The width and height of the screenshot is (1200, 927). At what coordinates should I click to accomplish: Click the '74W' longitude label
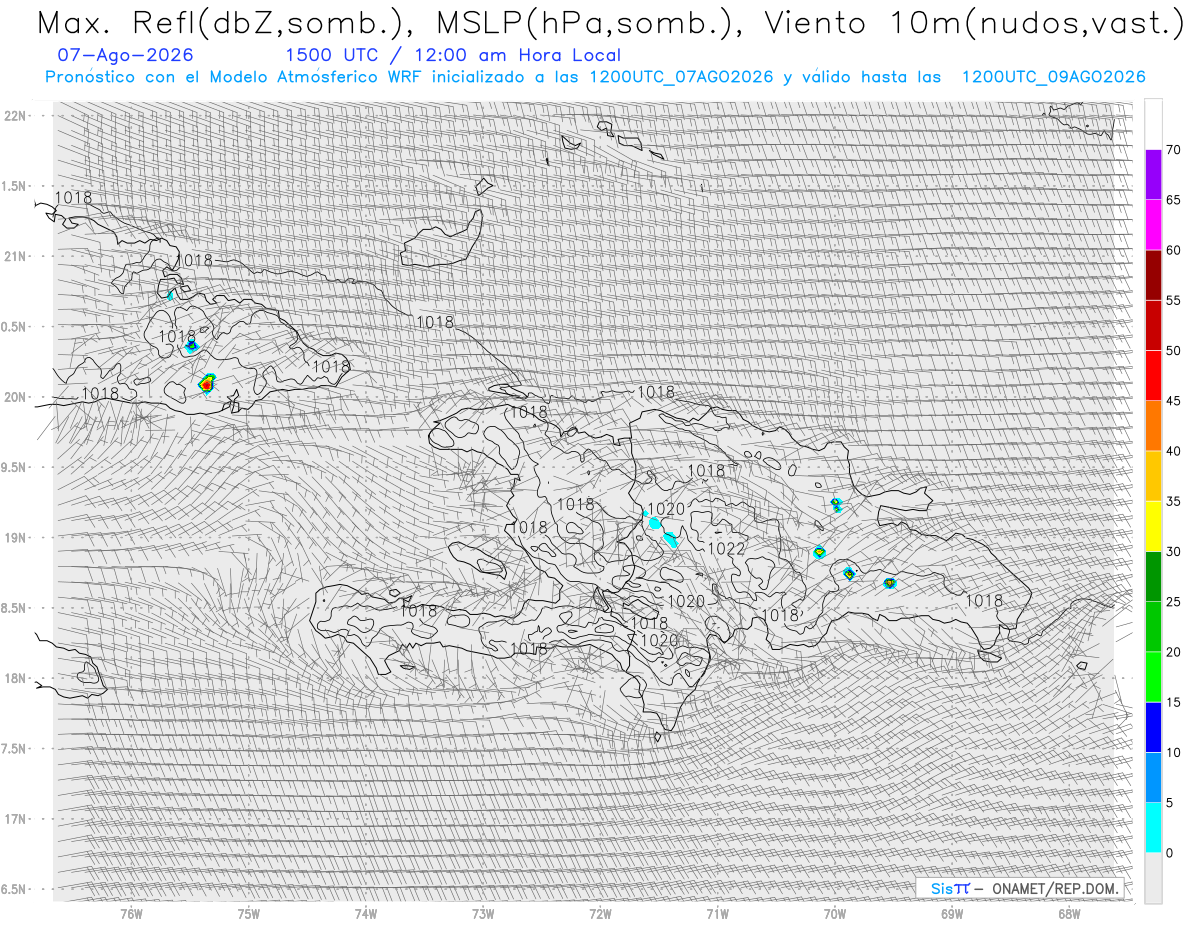366,913
